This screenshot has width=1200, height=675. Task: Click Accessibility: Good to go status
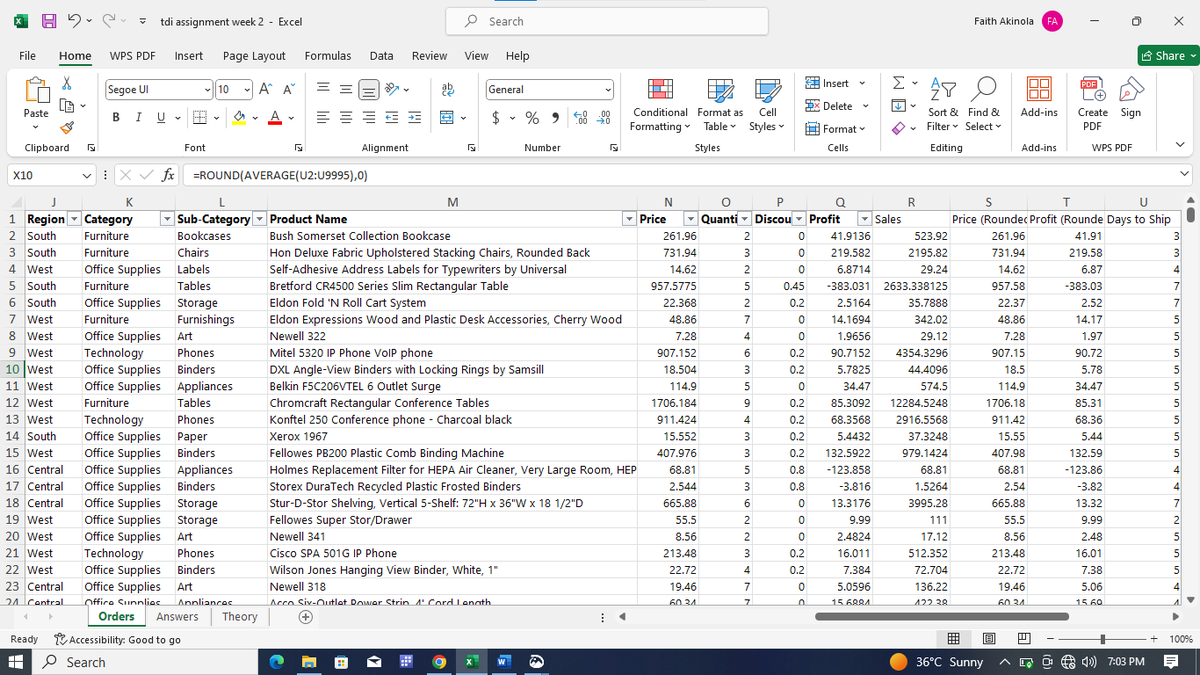click(x=117, y=640)
